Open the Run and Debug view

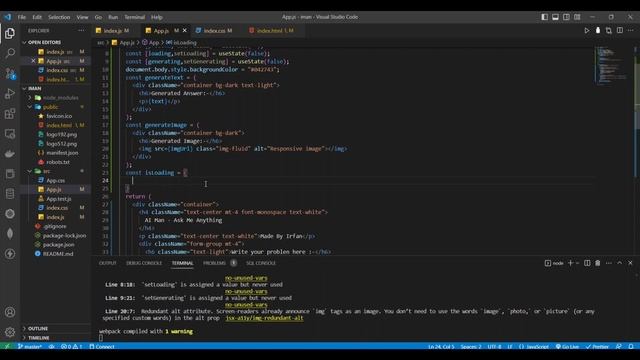[x=10, y=93]
